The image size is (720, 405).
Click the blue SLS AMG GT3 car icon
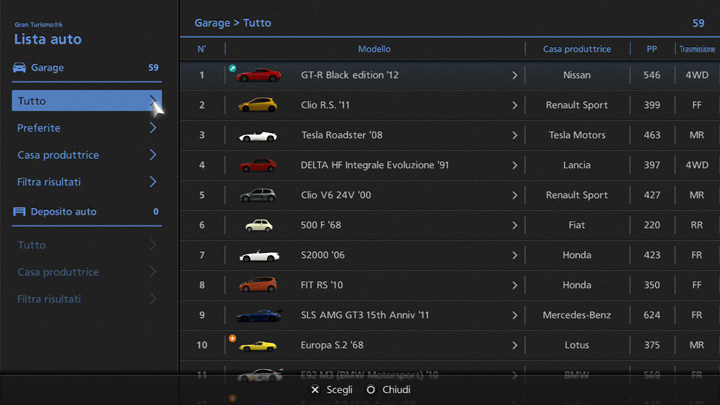click(259, 315)
